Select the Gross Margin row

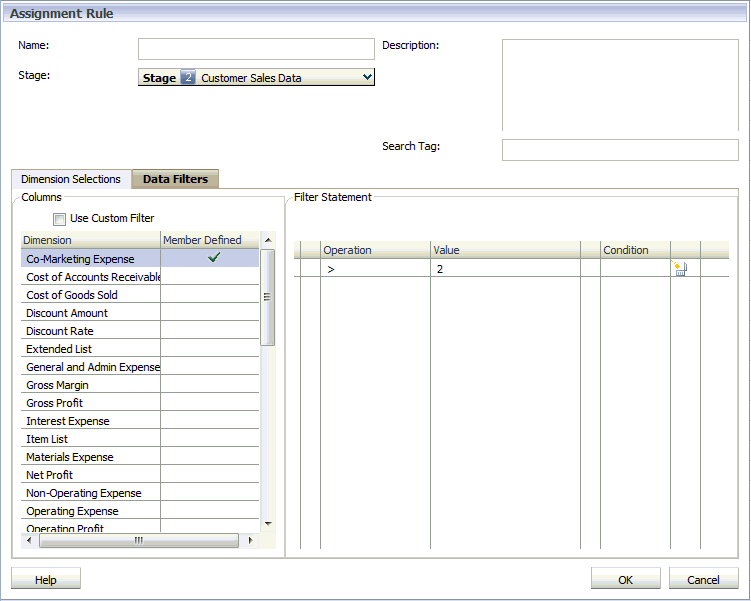pos(140,385)
